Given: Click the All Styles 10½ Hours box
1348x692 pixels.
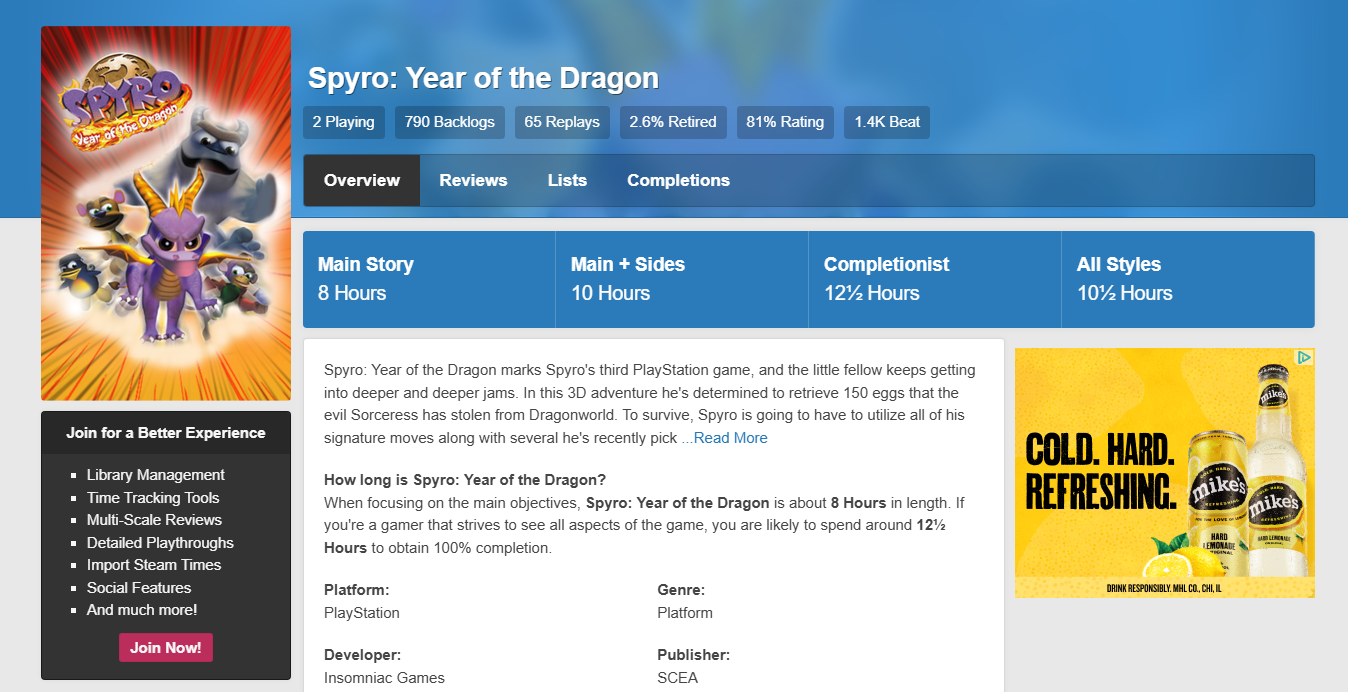Looking at the screenshot, I should [x=1188, y=279].
